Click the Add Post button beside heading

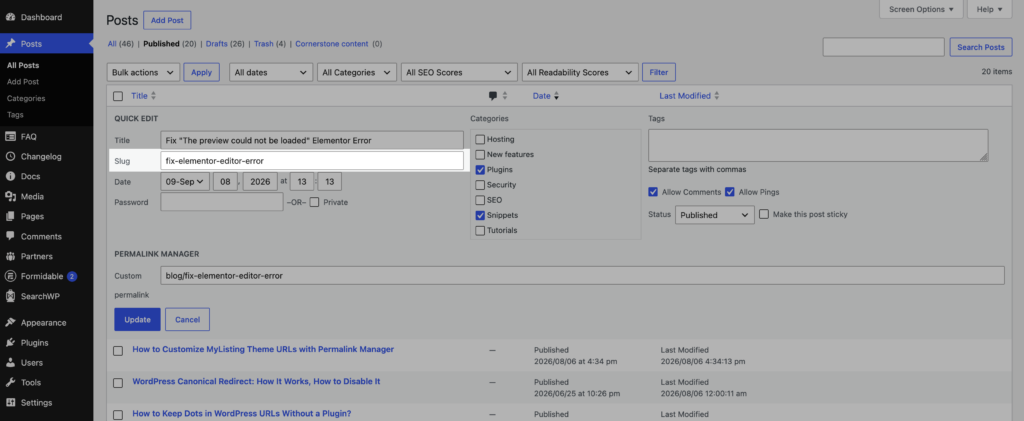tap(167, 20)
